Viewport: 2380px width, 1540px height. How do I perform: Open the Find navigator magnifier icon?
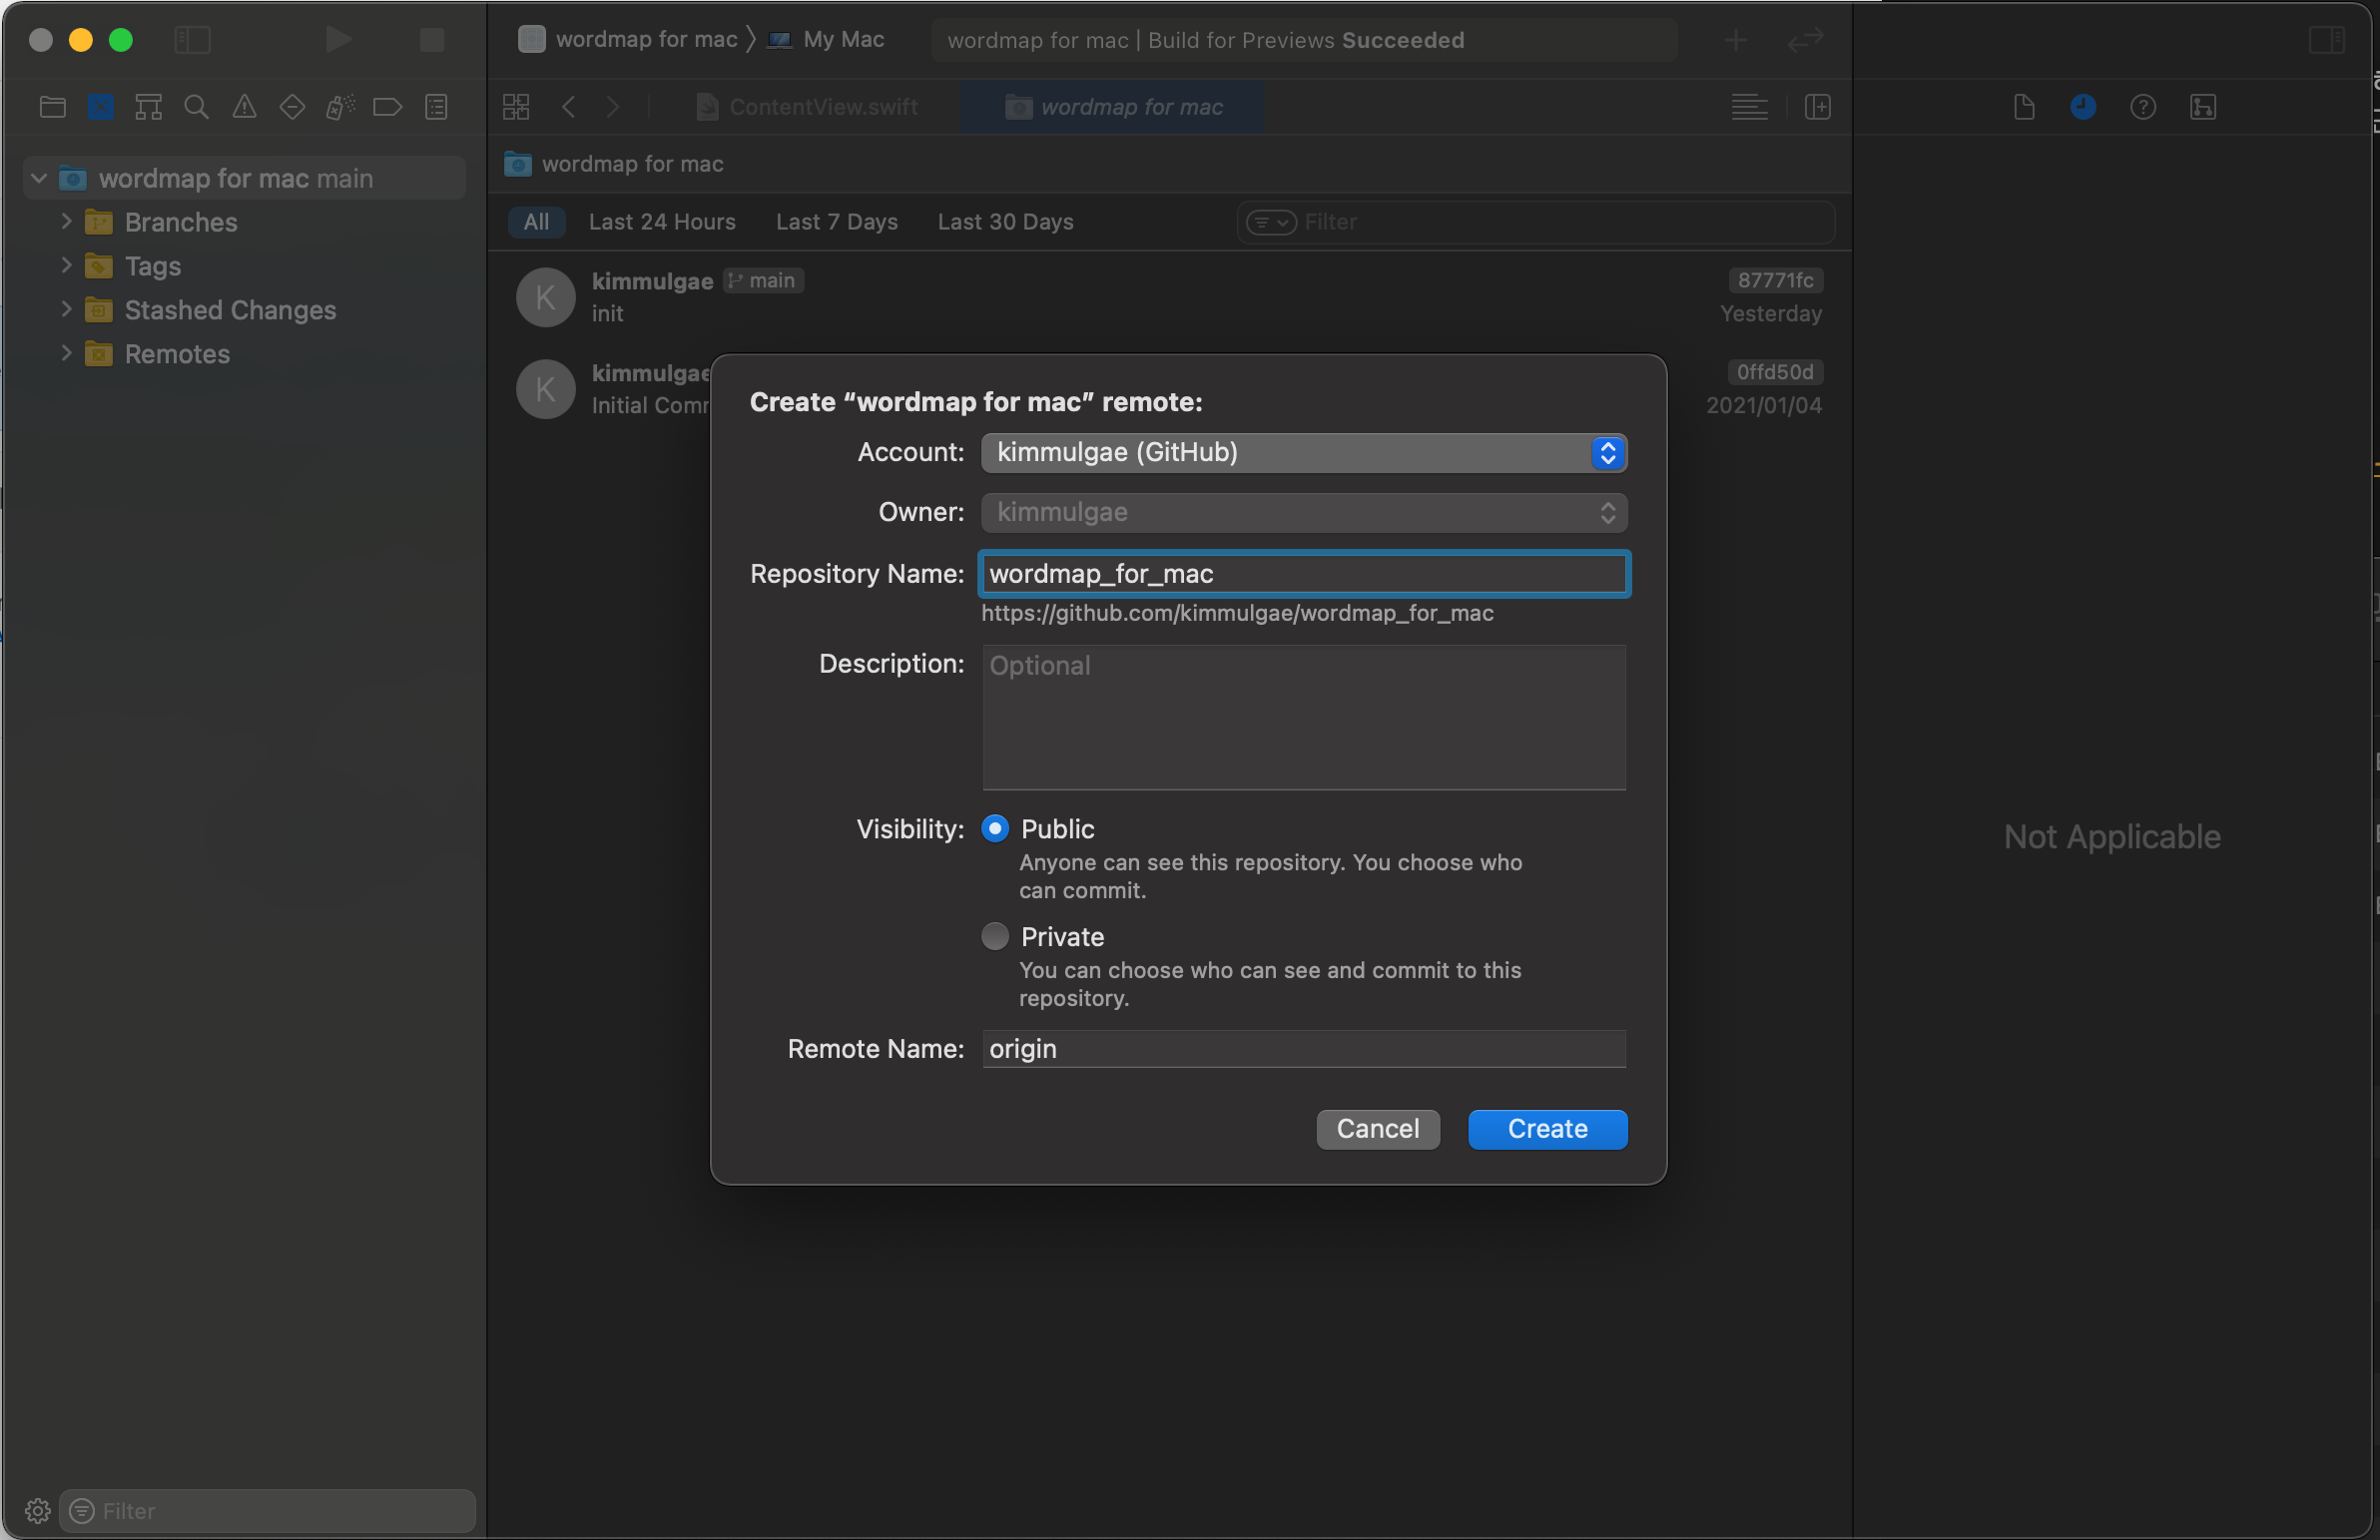pyautogui.click(x=196, y=107)
